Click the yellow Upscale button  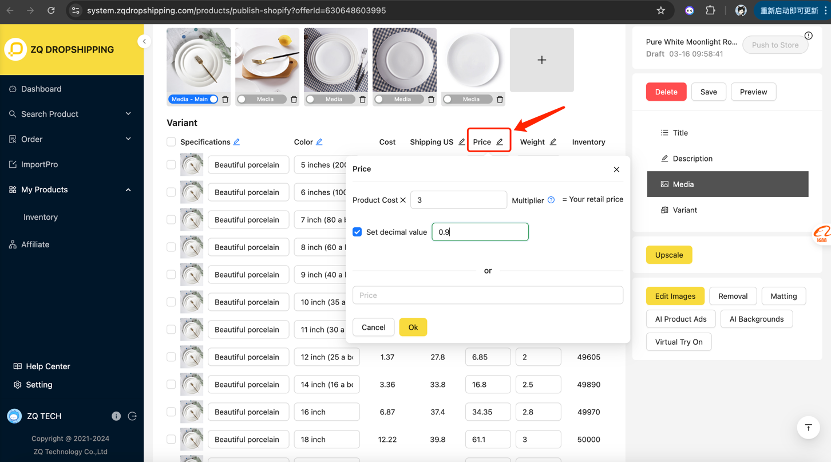[x=669, y=255]
